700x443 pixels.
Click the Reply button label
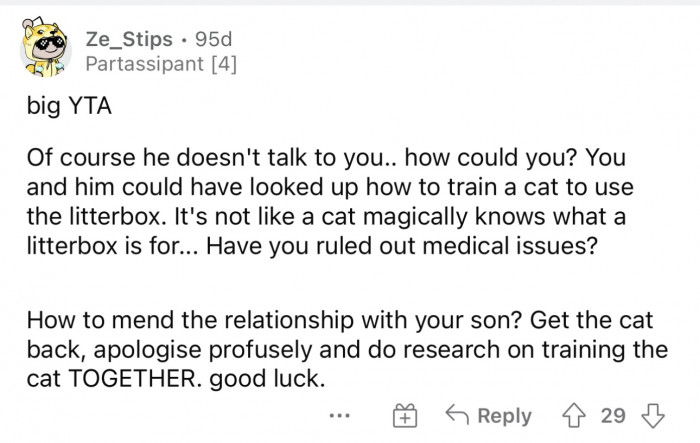point(503,415)
